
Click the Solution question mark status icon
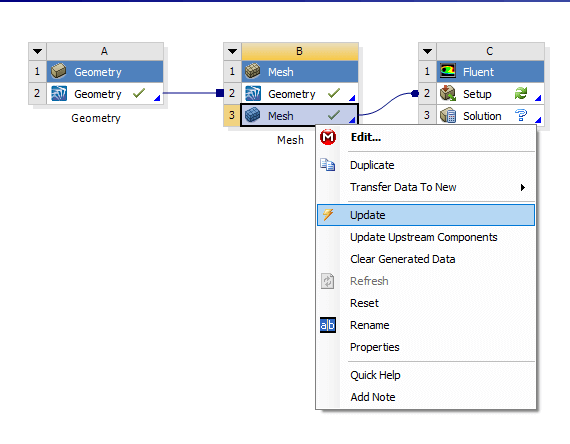tap(521, 115)
